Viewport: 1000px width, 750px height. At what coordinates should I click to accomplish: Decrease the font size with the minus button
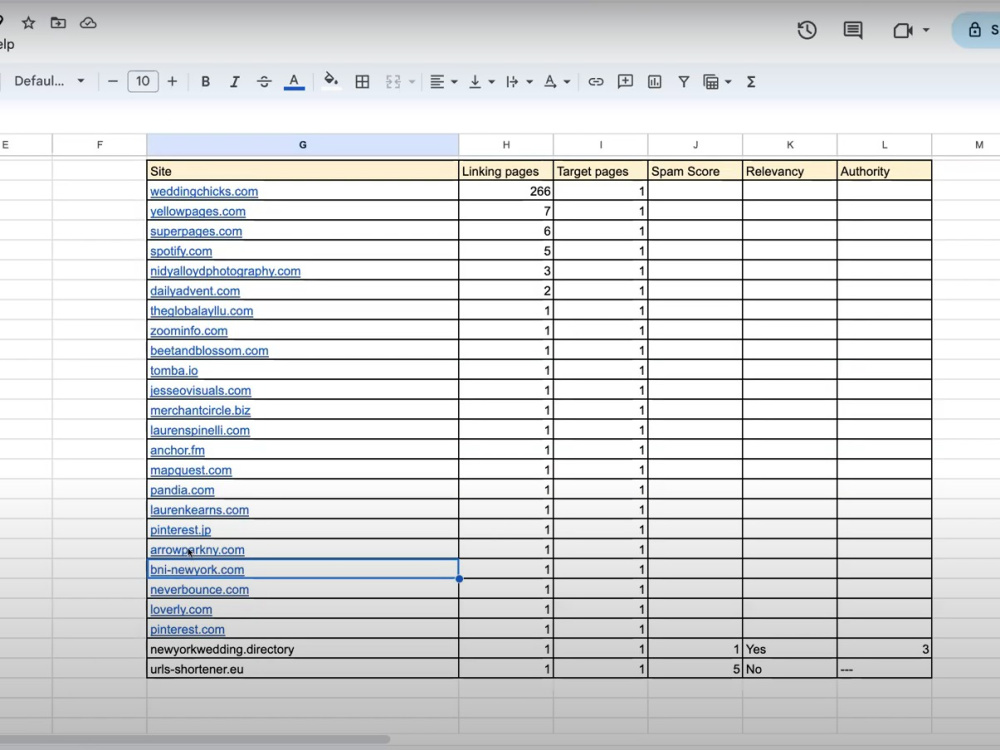113,81
